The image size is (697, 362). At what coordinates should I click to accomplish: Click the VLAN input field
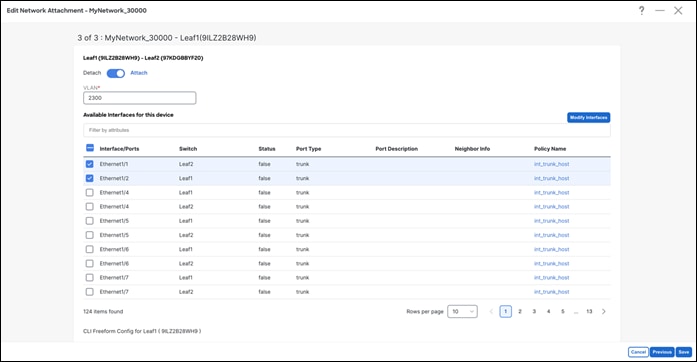tap(140, 98)
